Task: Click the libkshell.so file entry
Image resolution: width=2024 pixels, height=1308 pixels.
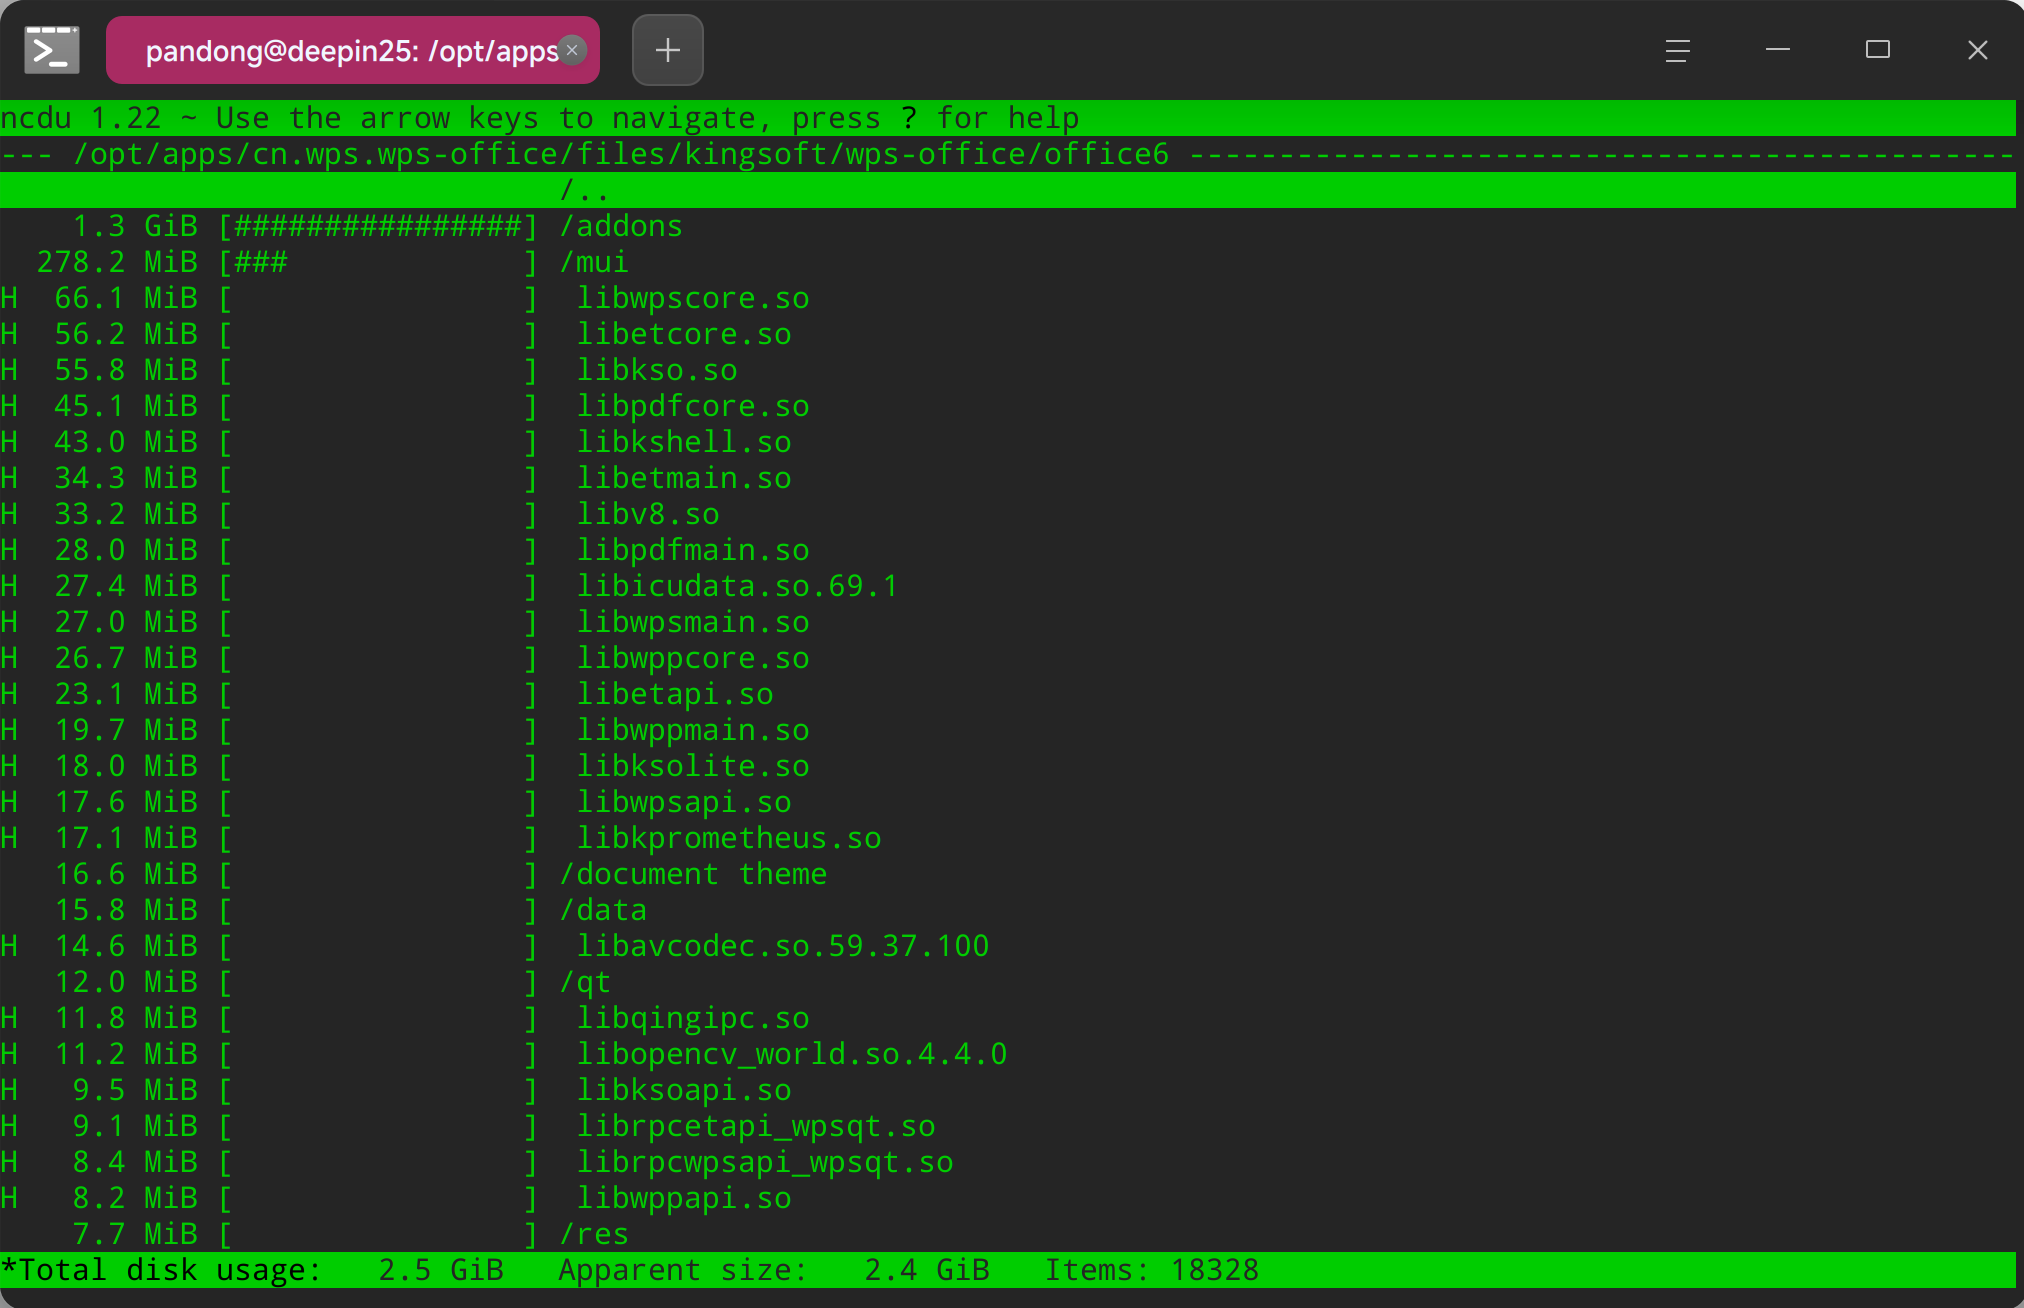Action: pyautogui.click(x=684, y=442)
